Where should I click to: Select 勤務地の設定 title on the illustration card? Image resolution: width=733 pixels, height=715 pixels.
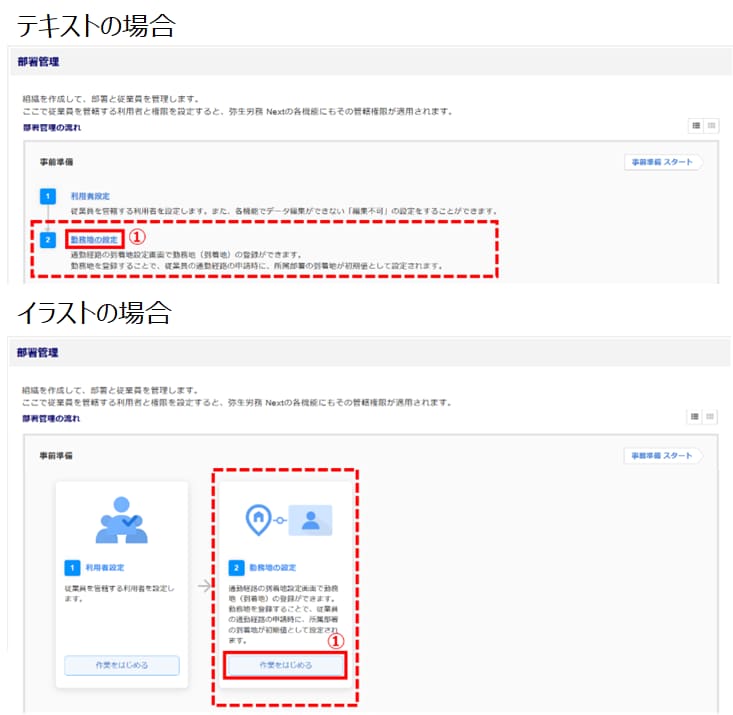tap(273, 566)
